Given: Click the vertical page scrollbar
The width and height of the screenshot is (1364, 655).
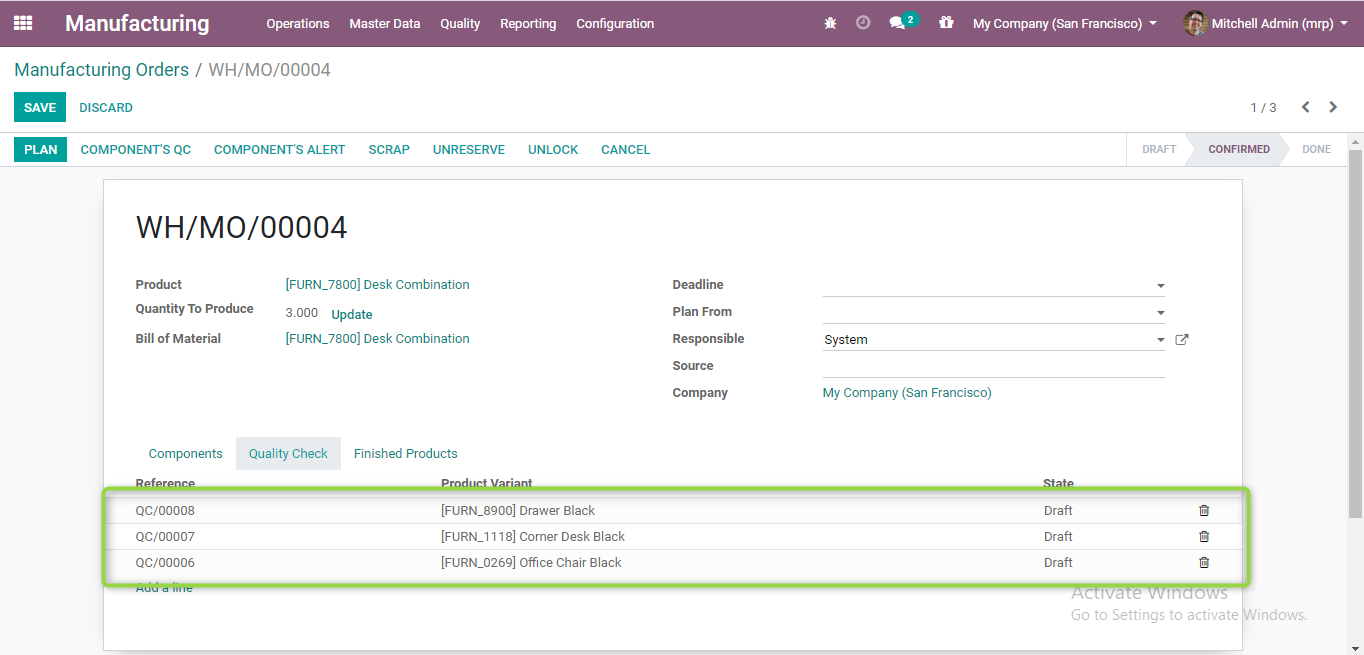Looking at the screenshot, I should [1356, 334].
